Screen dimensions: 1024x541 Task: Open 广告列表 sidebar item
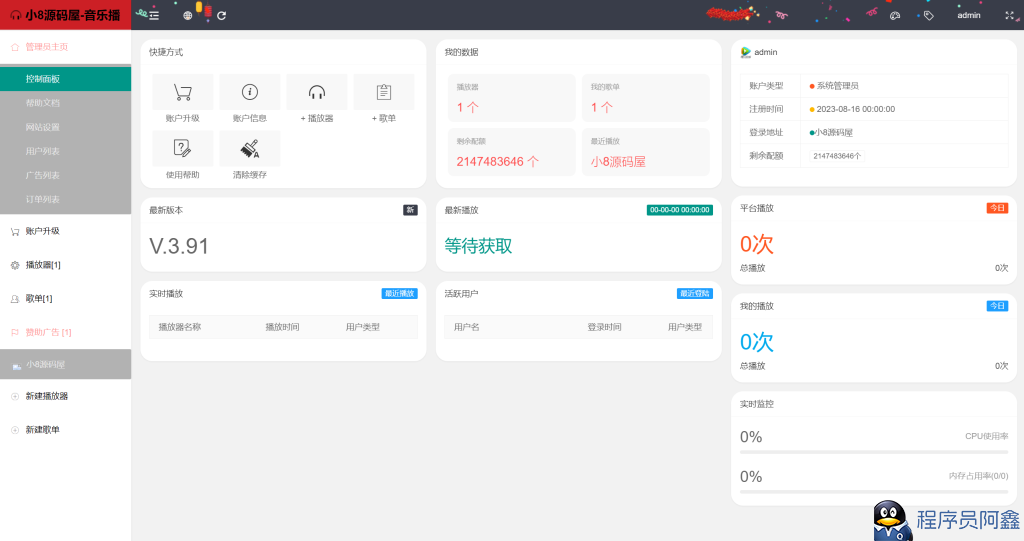point(65,175)
